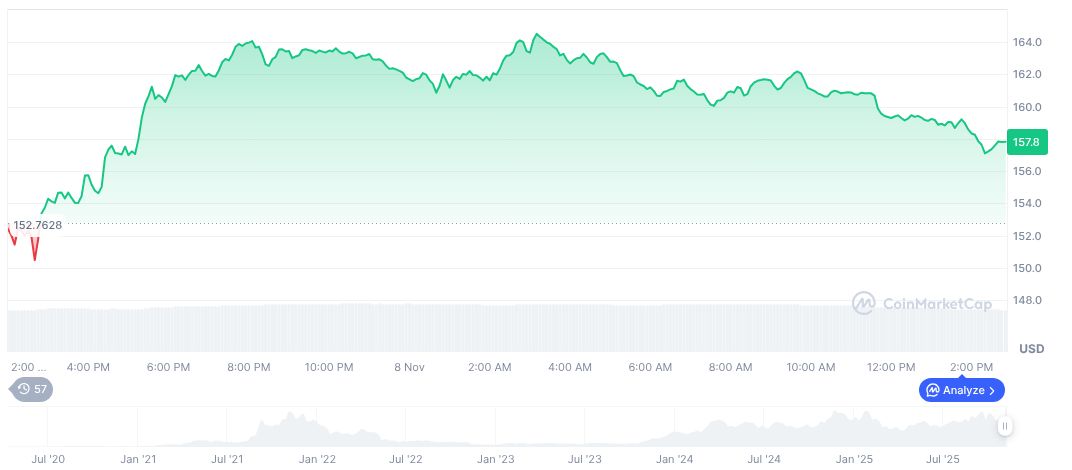Click the 150.0 price axis label

coord(1029,268)
